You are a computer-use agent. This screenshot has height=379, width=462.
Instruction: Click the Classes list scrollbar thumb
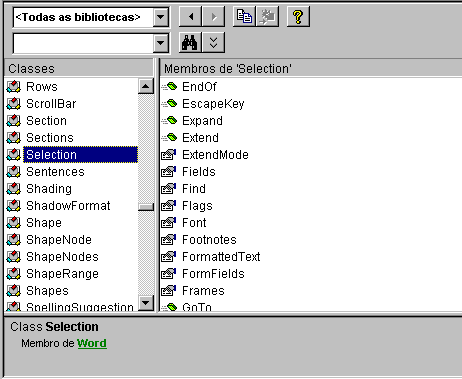[146, 207]
